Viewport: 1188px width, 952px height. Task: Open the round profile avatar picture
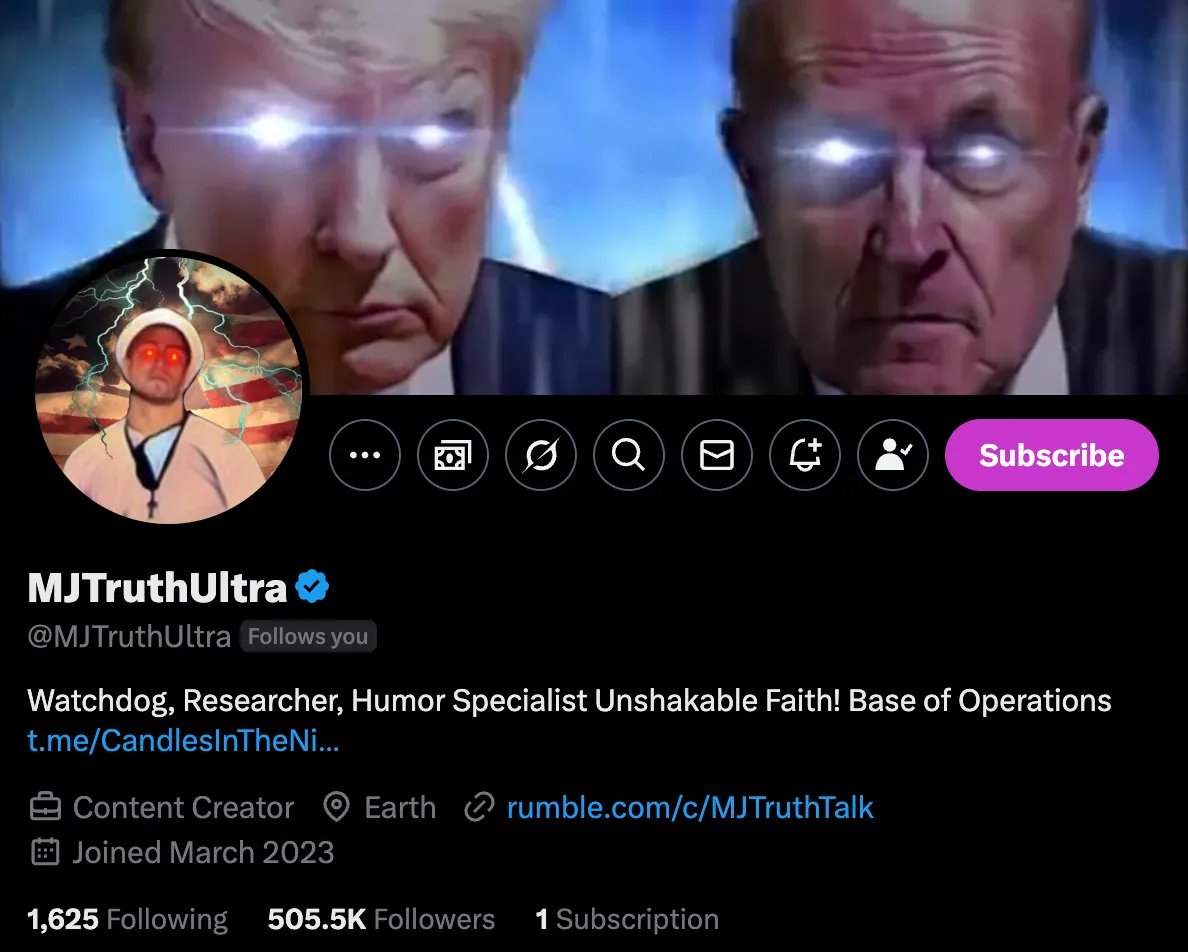(168, 390)
